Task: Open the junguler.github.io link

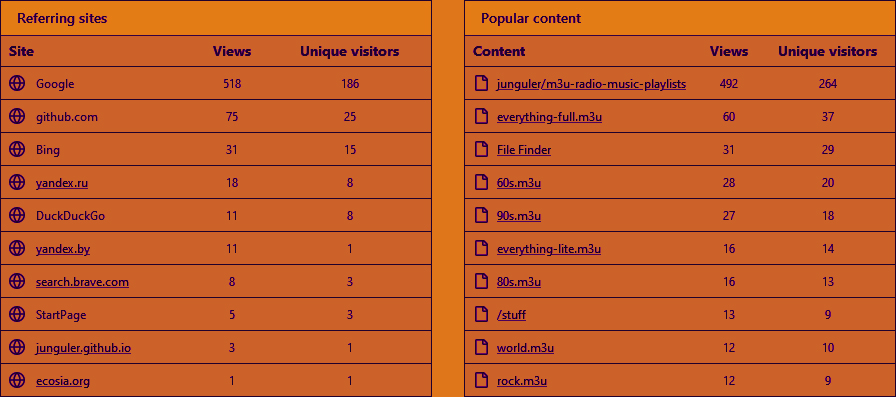Action: click(83, 347)
